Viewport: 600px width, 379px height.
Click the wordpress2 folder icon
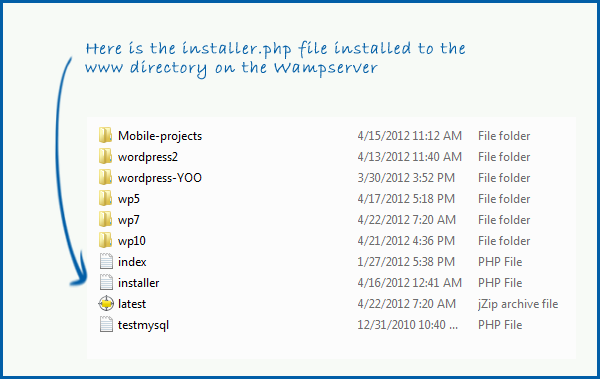point(105,157)
